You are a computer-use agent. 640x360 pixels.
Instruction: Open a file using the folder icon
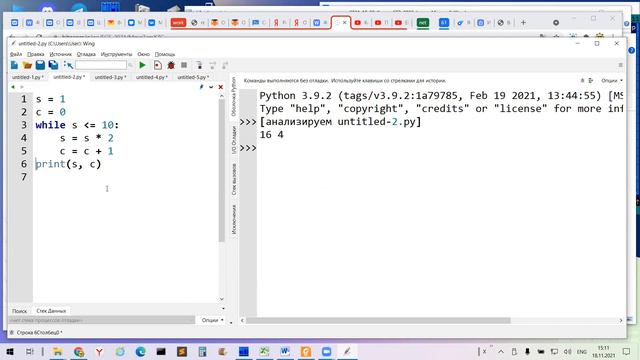(x=27, y=65)
